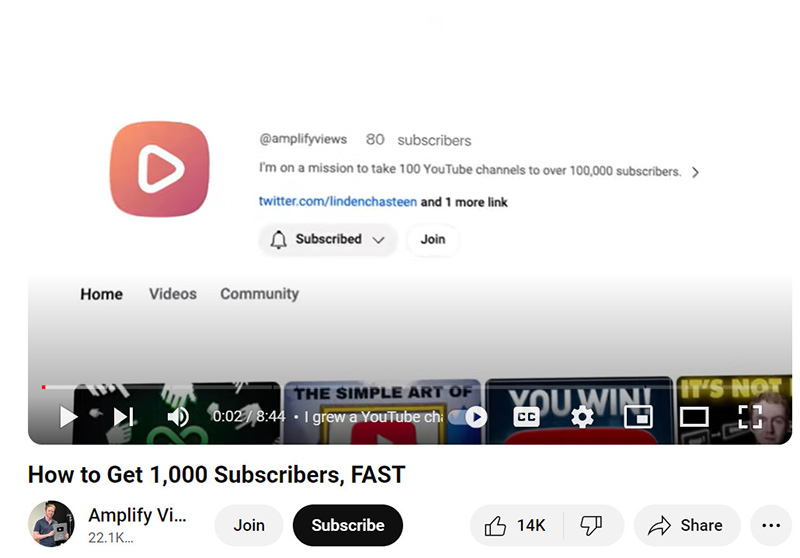Share the video

click(x=687, y=525)
